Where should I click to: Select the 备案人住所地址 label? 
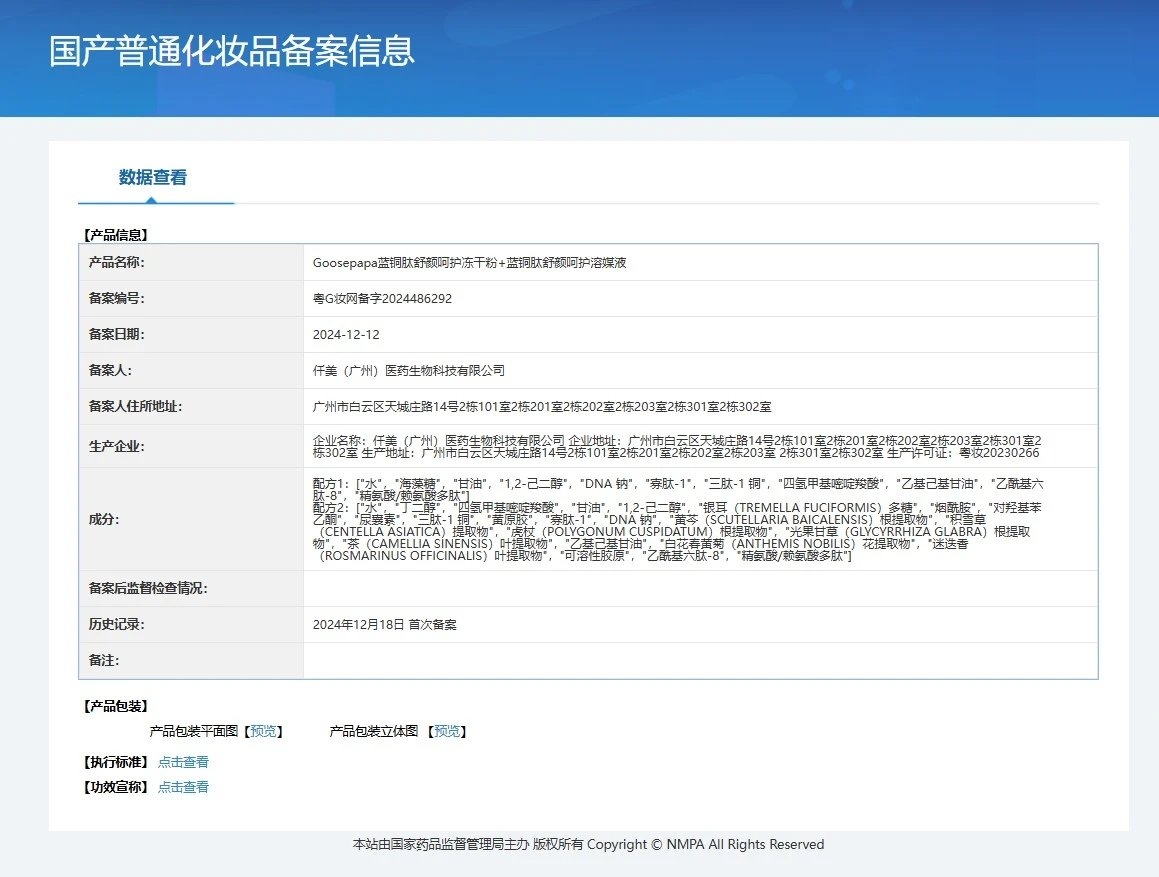[135, 406]
